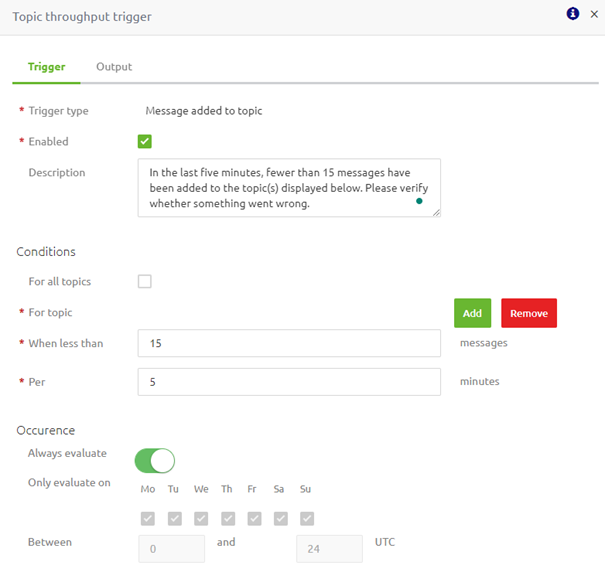Click the 'messages' unit label

483,343
